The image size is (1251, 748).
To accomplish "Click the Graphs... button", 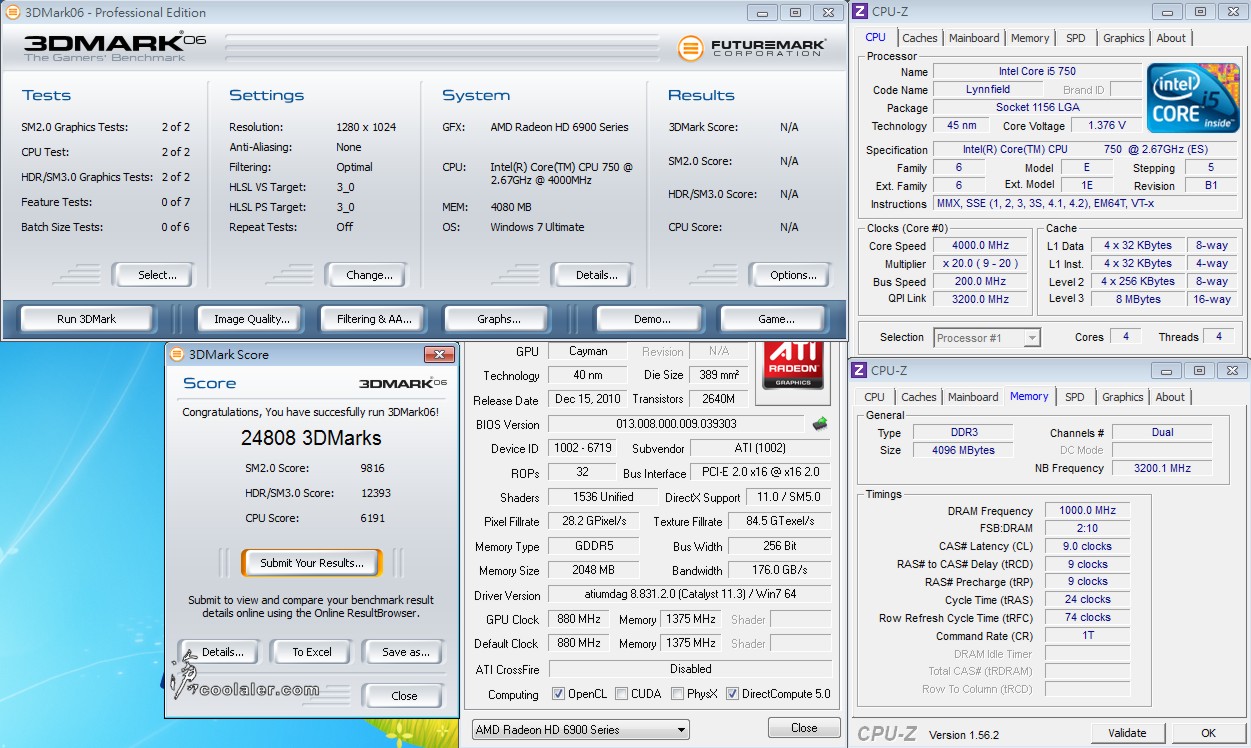I will click(x=498, y=319).
